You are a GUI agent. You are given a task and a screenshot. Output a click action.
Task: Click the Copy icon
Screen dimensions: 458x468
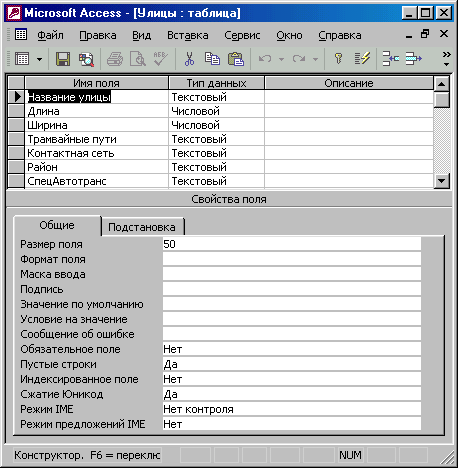(x=212, y=59)
